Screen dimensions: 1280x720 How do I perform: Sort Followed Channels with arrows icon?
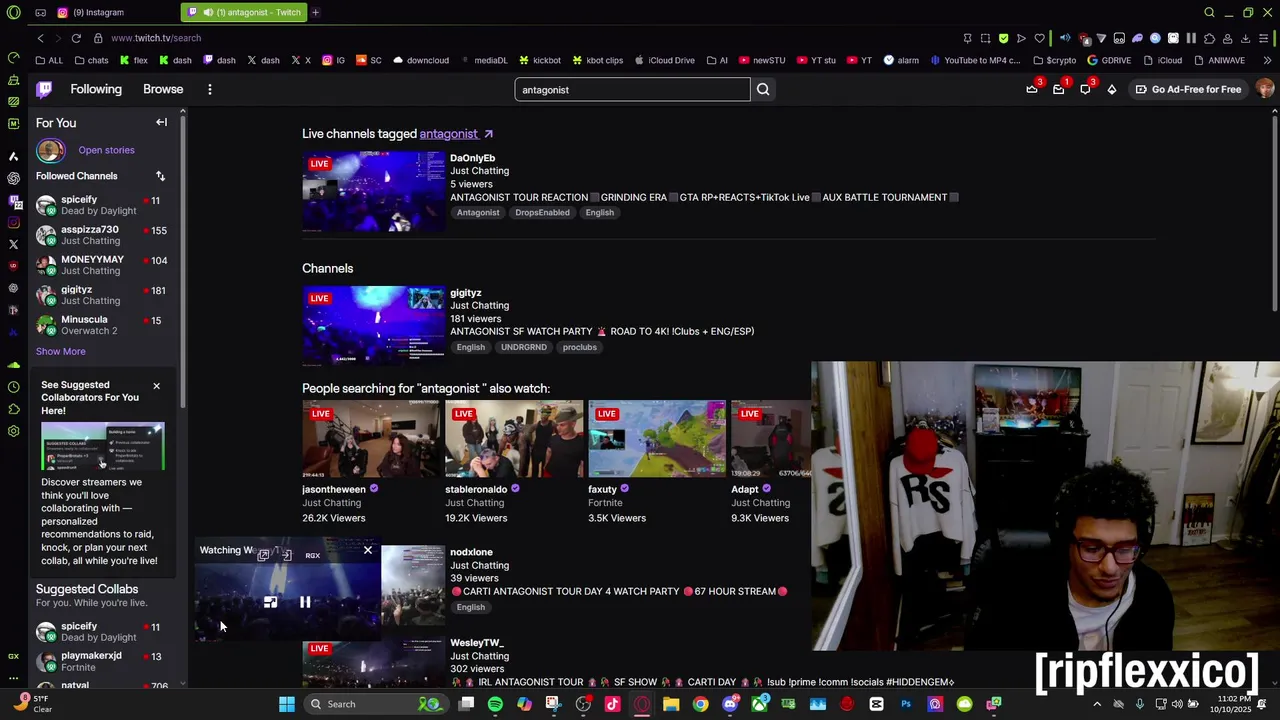coord(160,176)
